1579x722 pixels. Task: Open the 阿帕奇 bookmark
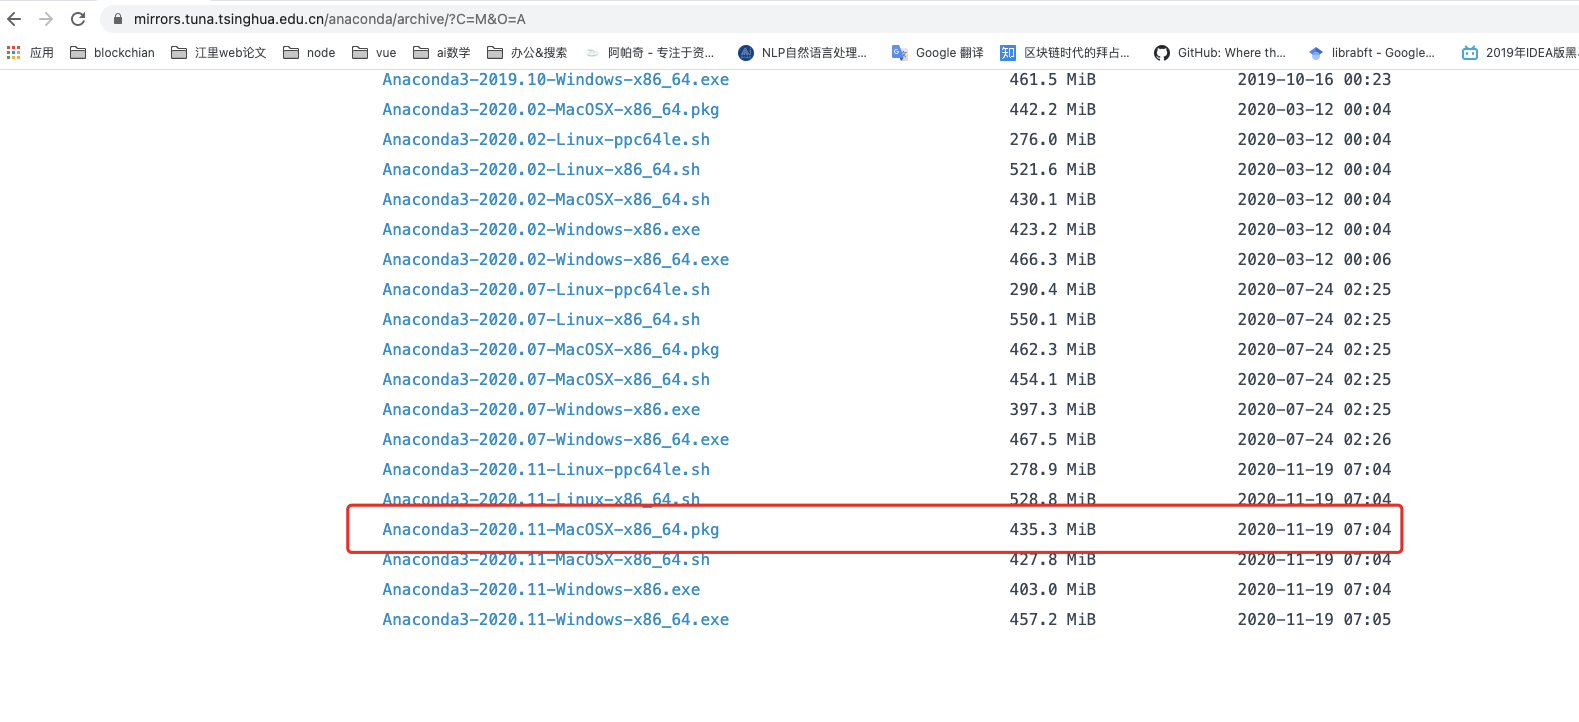click(x=649, y=53)
